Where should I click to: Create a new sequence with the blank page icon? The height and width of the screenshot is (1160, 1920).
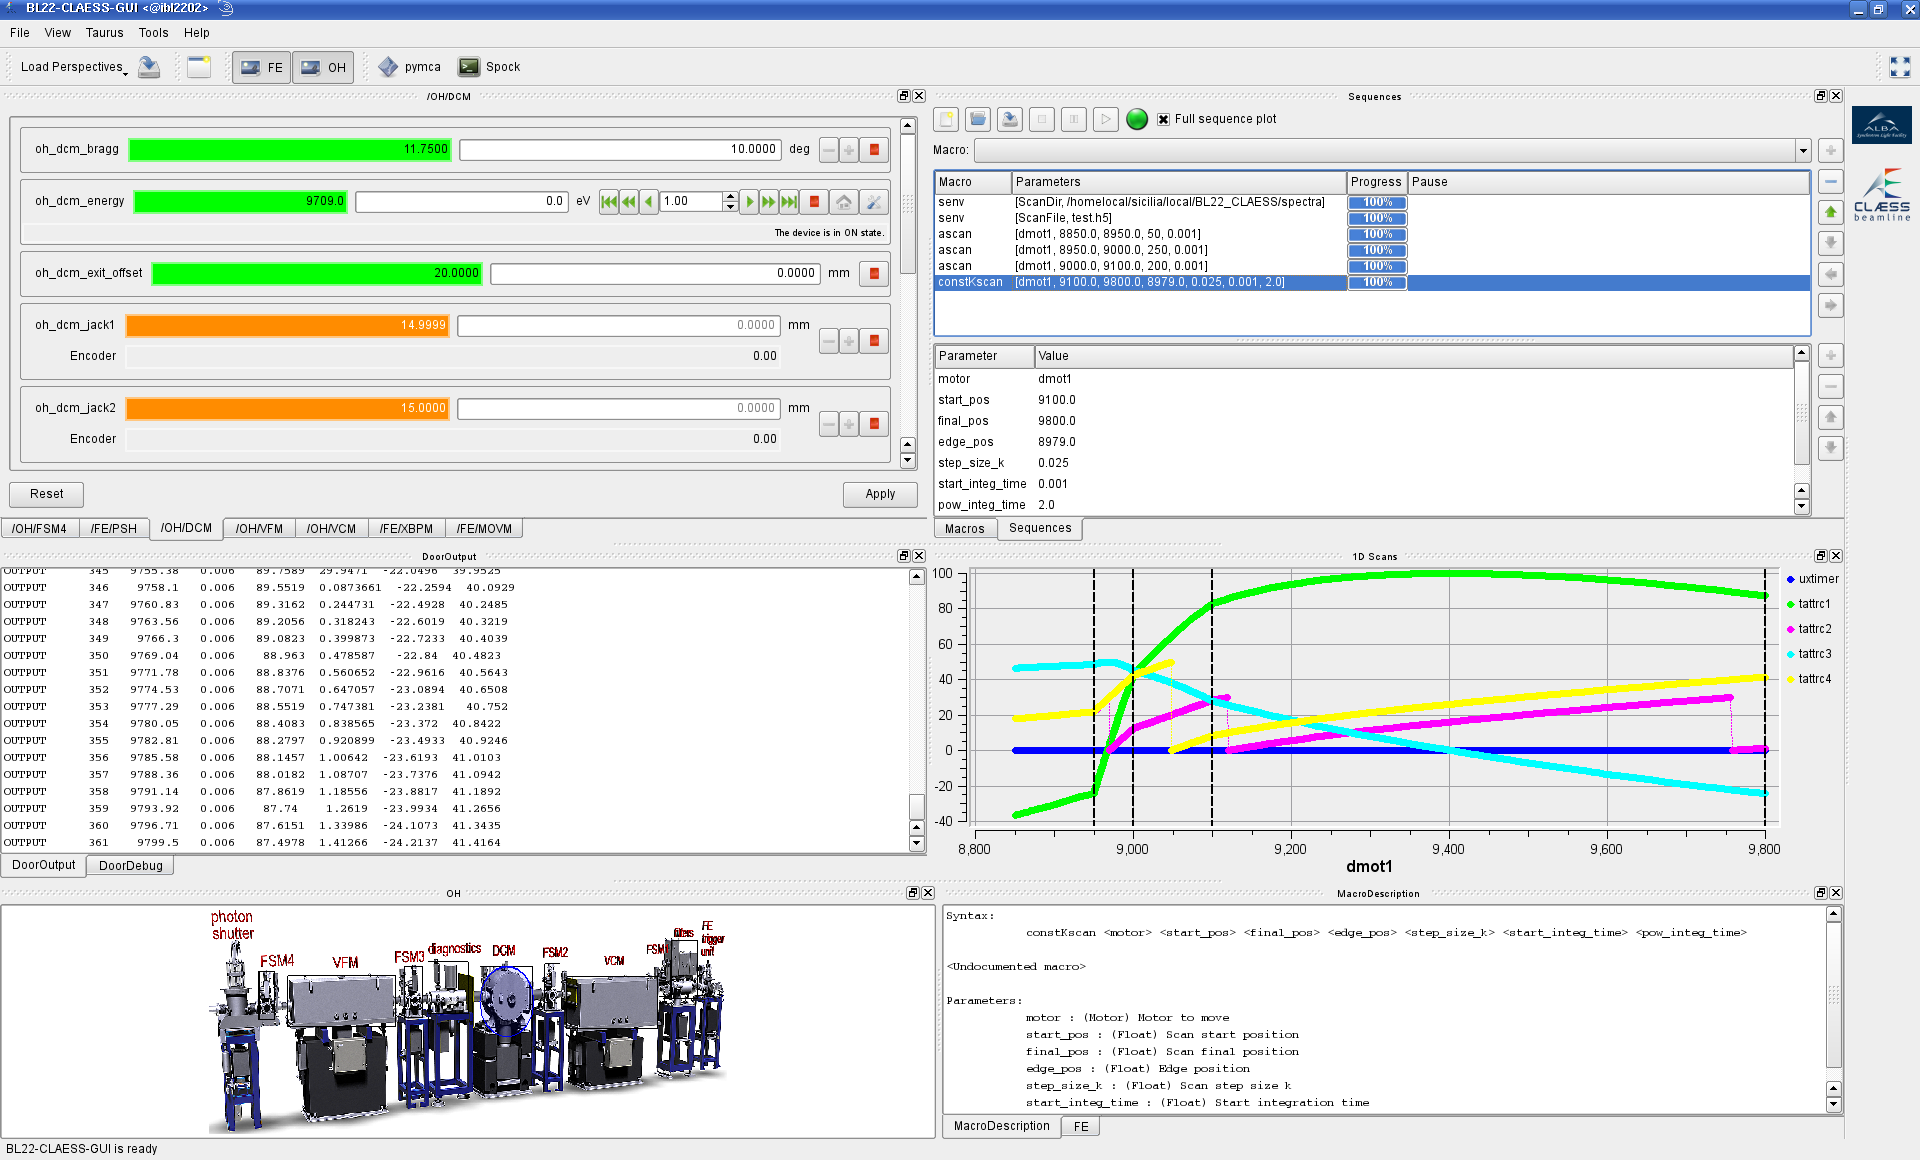(x=946, y=120)
